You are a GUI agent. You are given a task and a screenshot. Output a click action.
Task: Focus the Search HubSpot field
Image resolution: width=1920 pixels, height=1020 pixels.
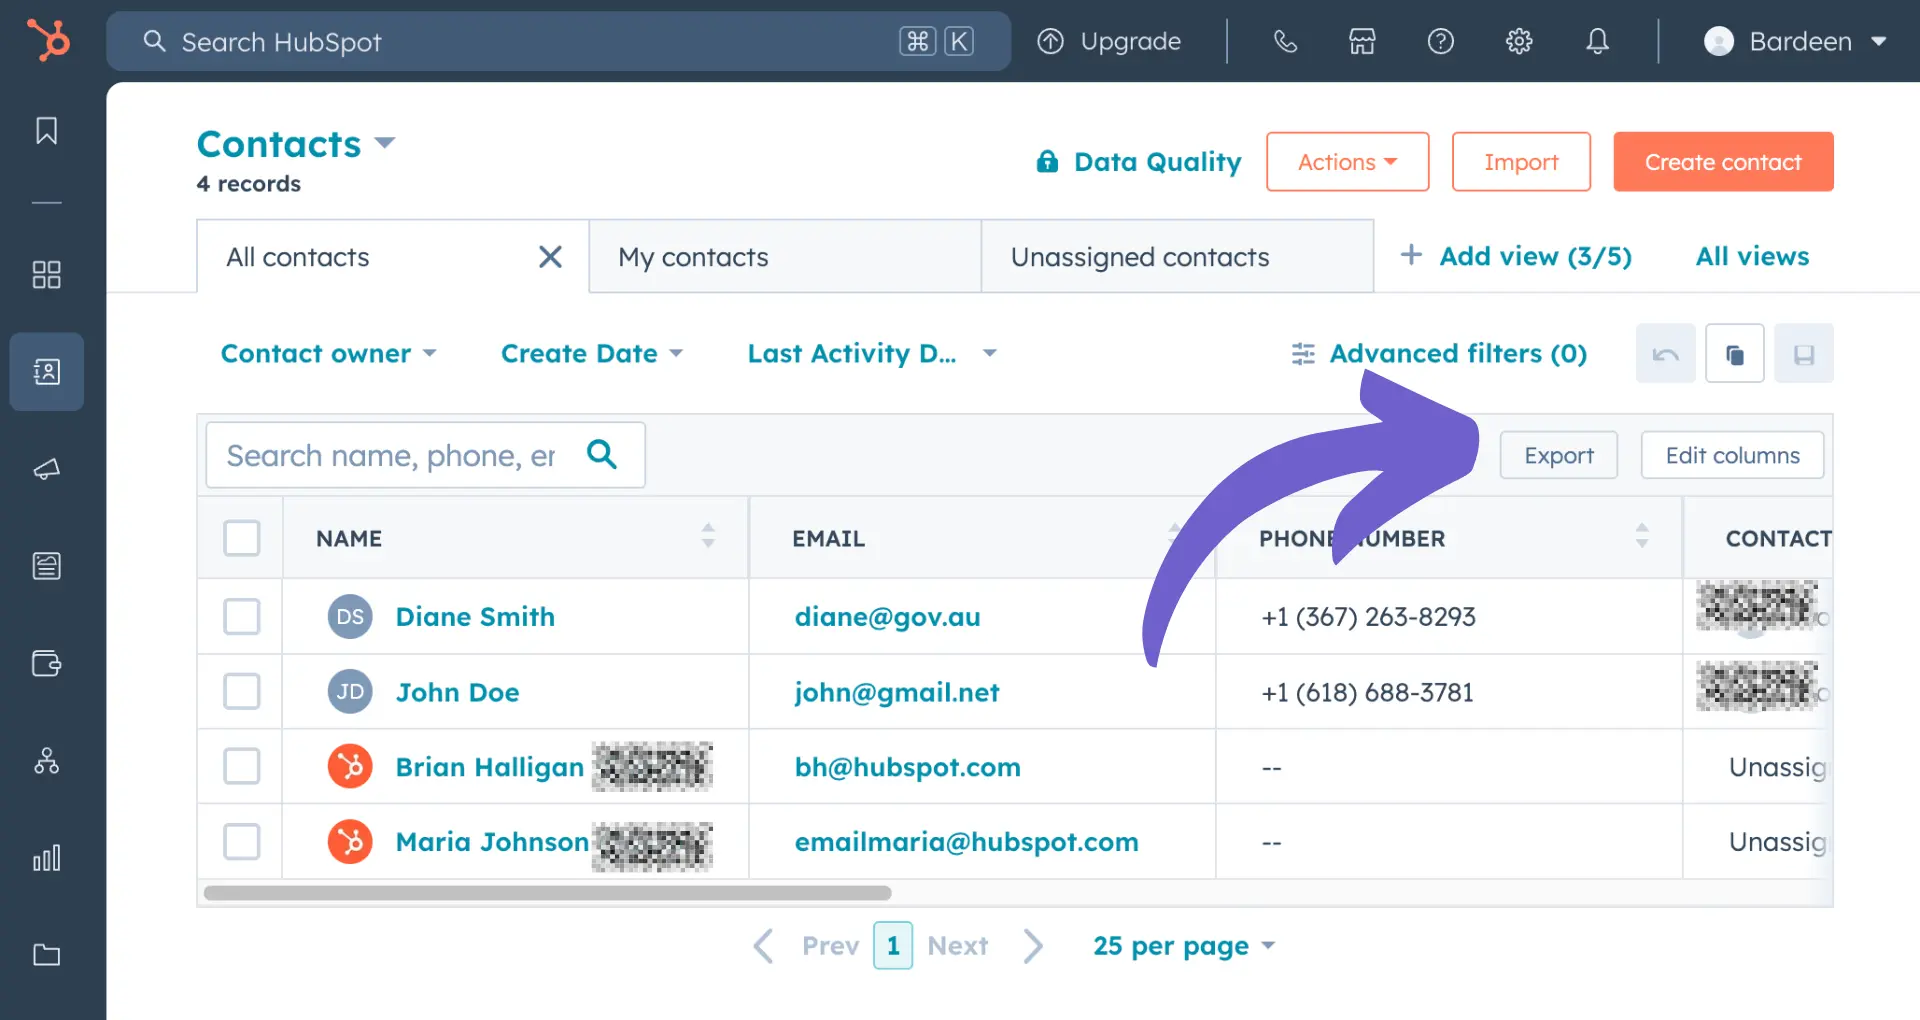pyautogui.click(x=558, y=41)
